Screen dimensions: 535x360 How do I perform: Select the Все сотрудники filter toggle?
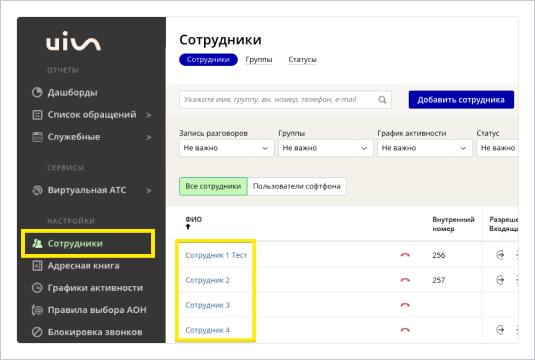pyautogui.click(x=213, y=186)
